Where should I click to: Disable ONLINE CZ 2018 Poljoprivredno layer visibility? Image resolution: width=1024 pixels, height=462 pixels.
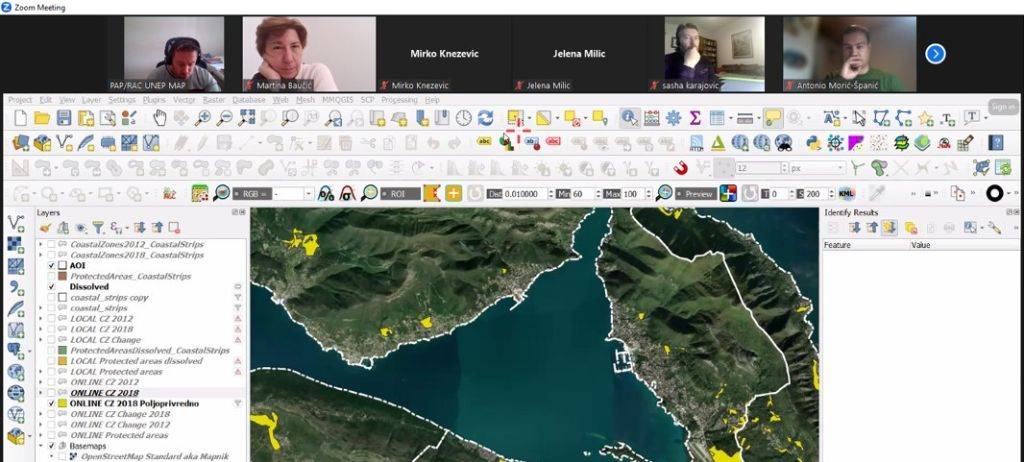pos(51,403)
